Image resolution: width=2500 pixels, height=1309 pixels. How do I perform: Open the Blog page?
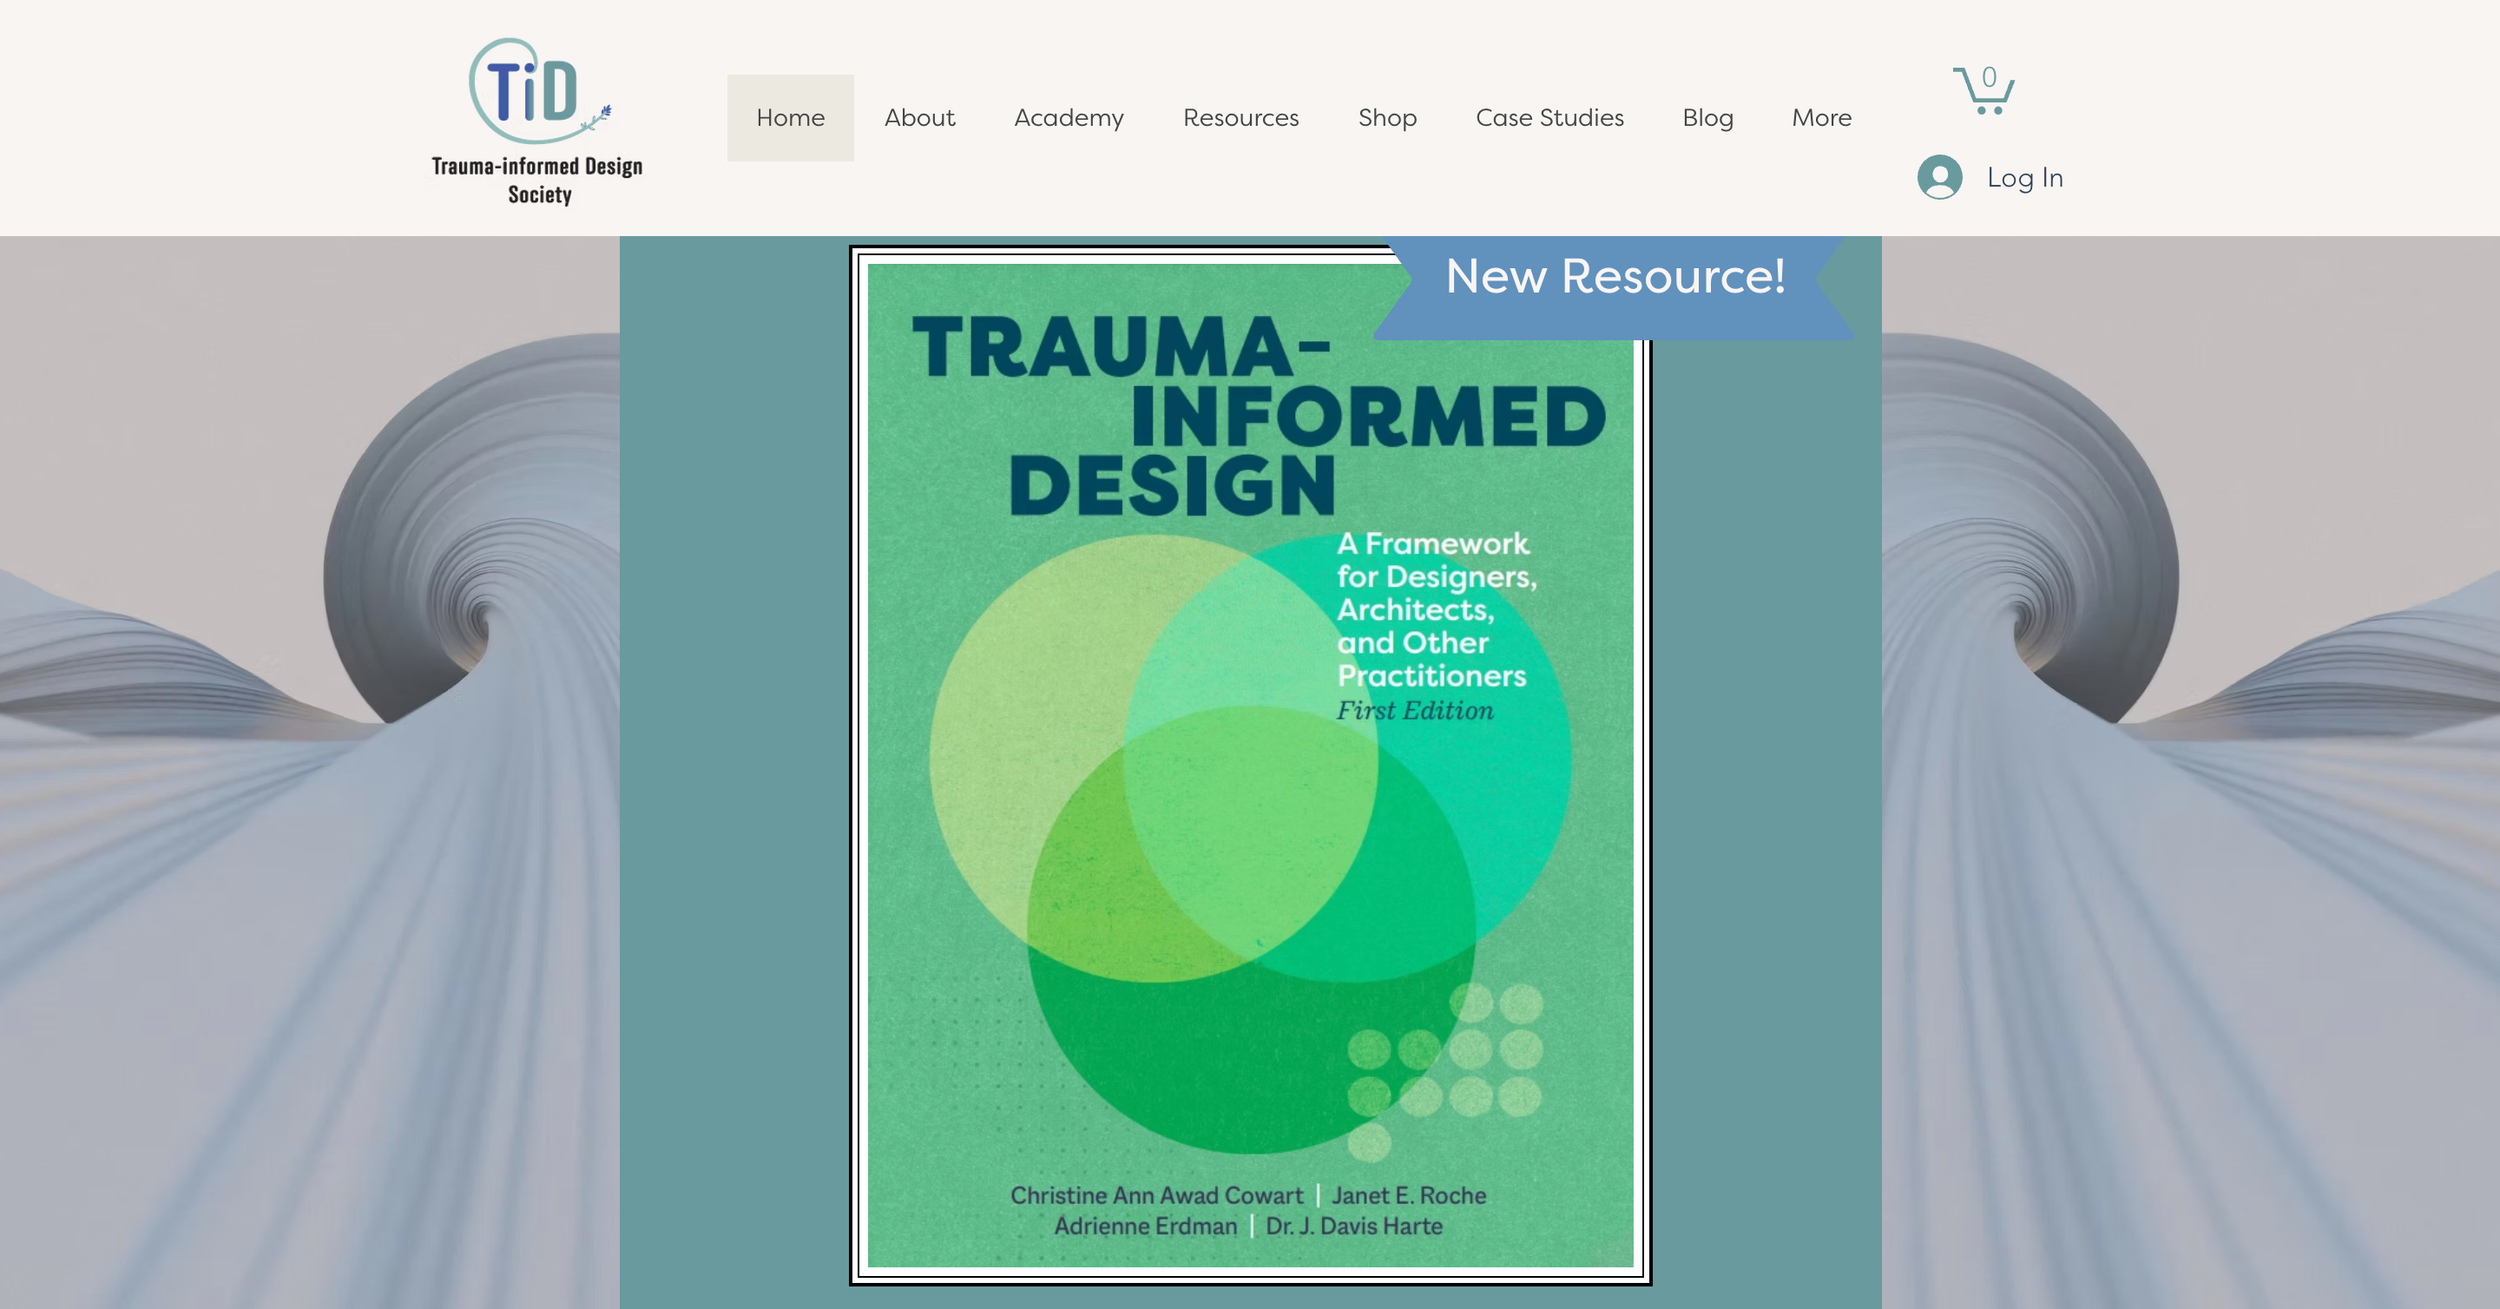pos(1707,117)
